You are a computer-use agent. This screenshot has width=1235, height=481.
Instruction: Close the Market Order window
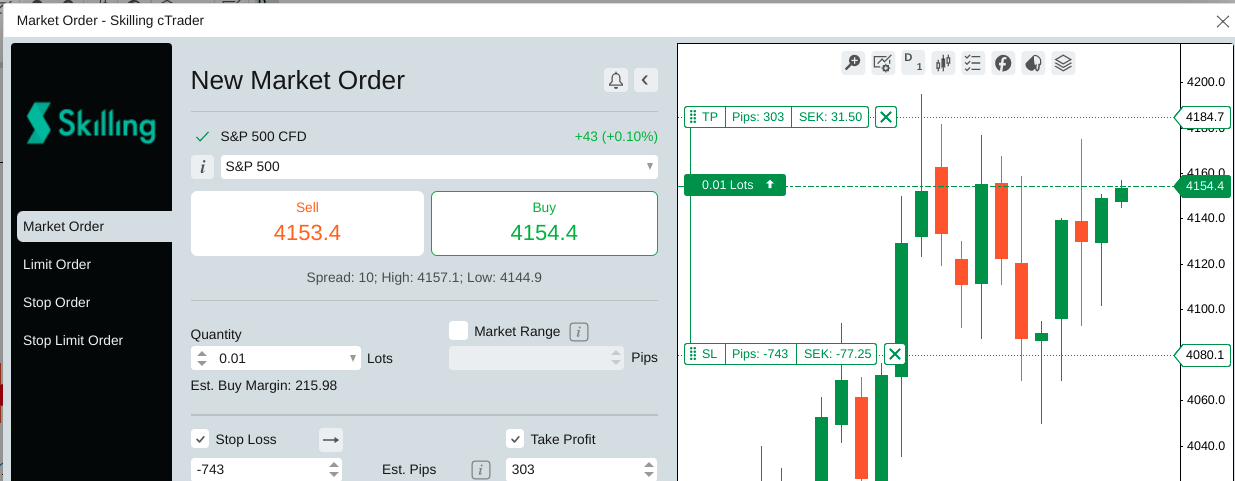(1222, 20)
